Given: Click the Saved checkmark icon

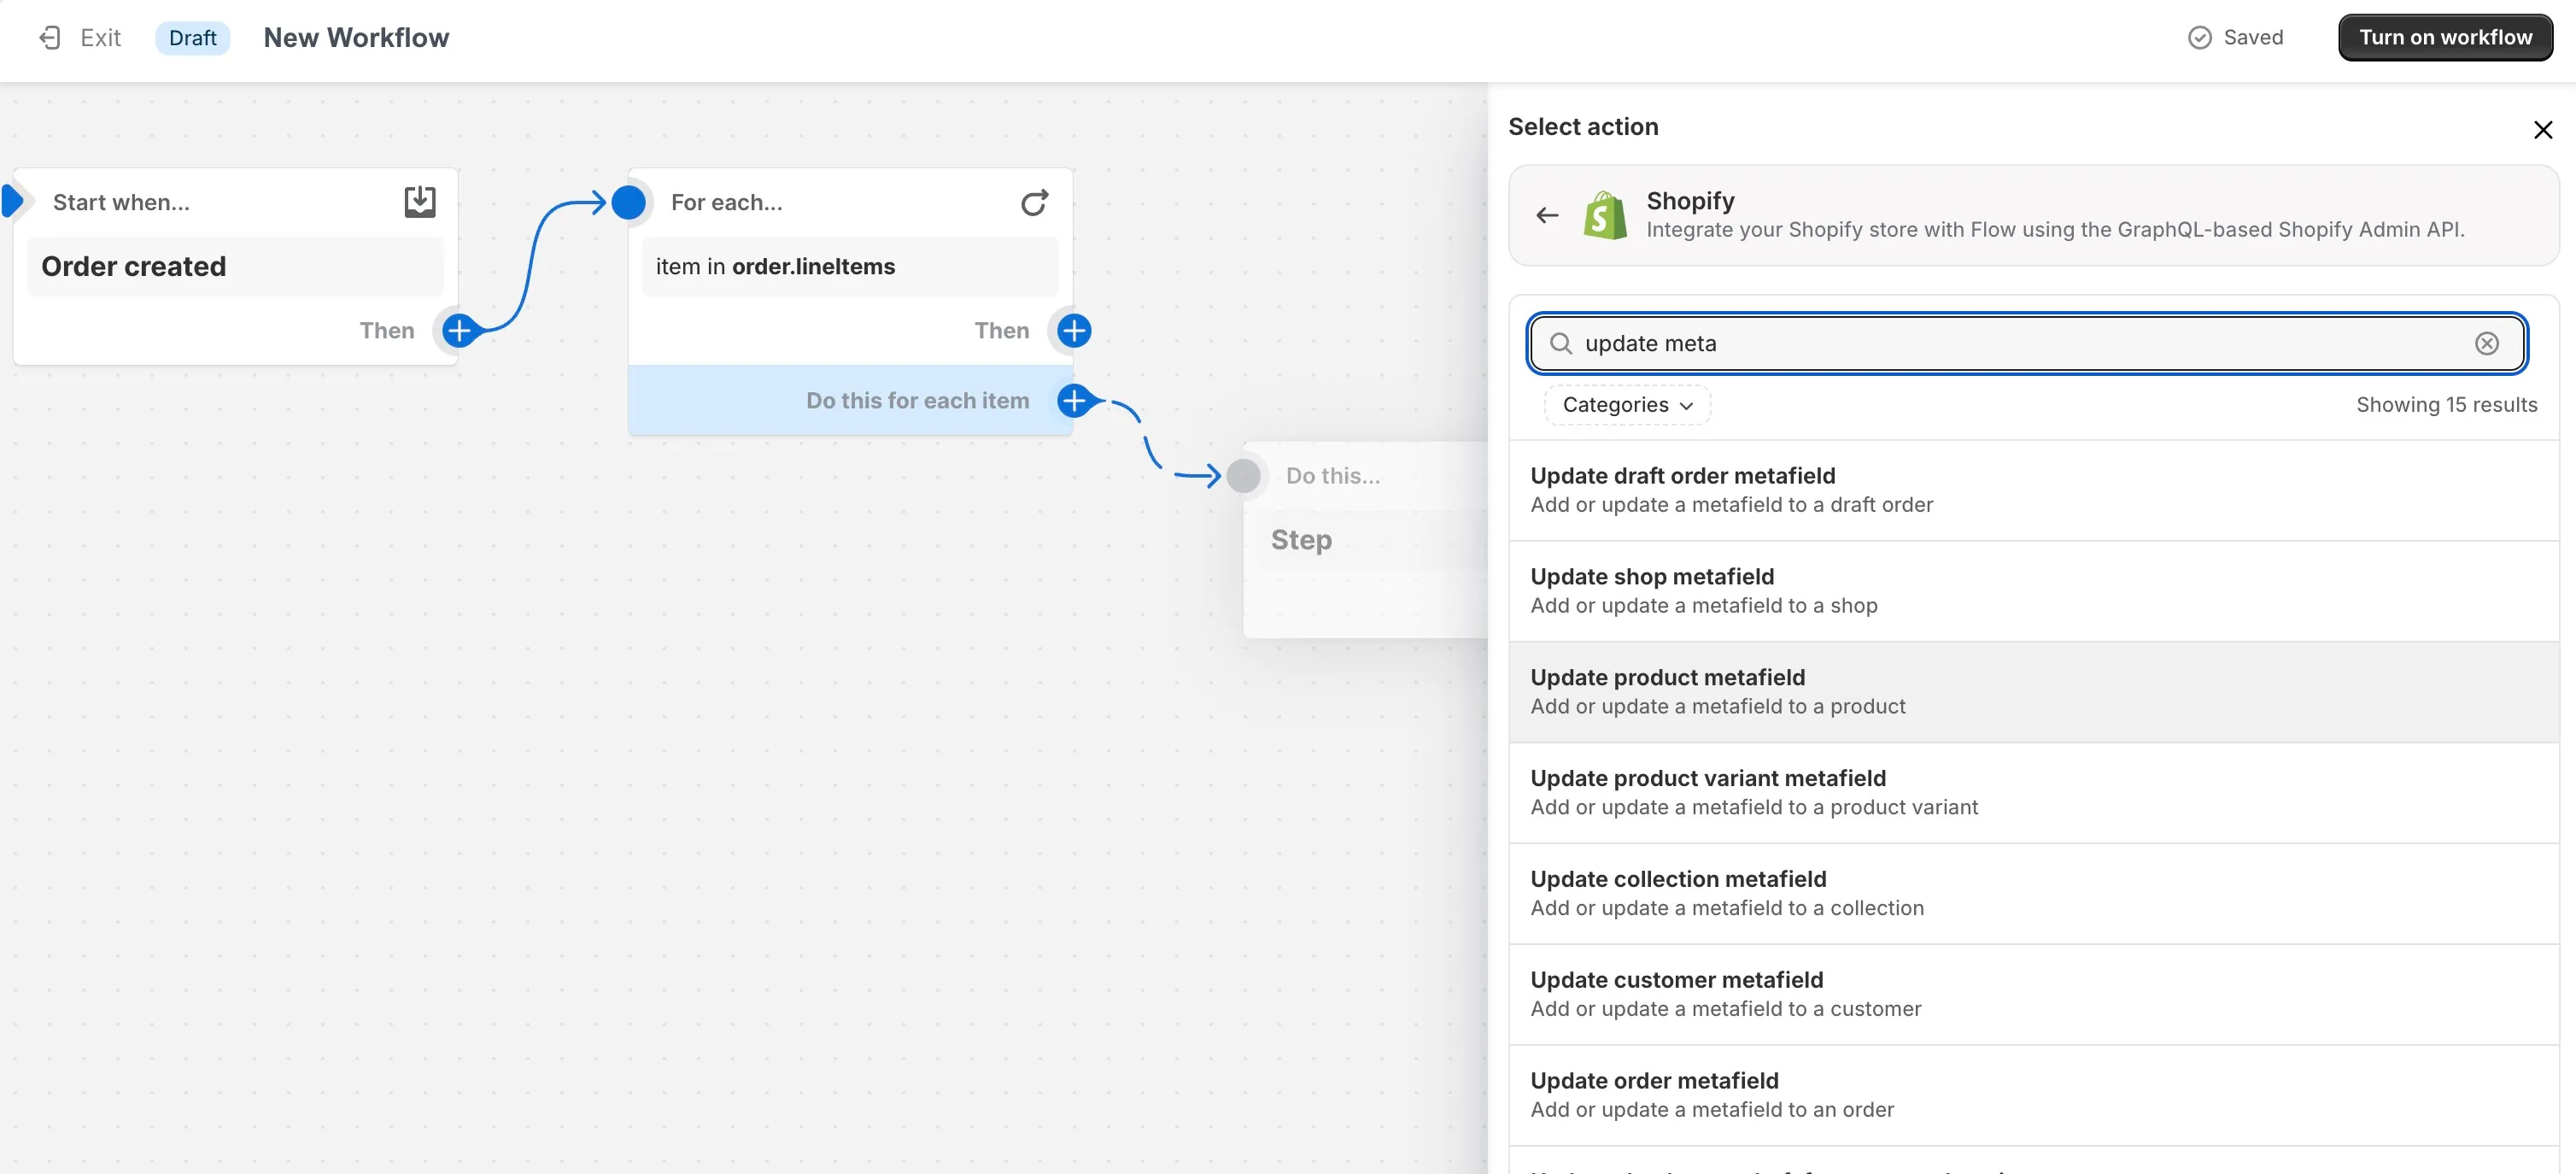Looking at the screenshot, I should 2199,38.
